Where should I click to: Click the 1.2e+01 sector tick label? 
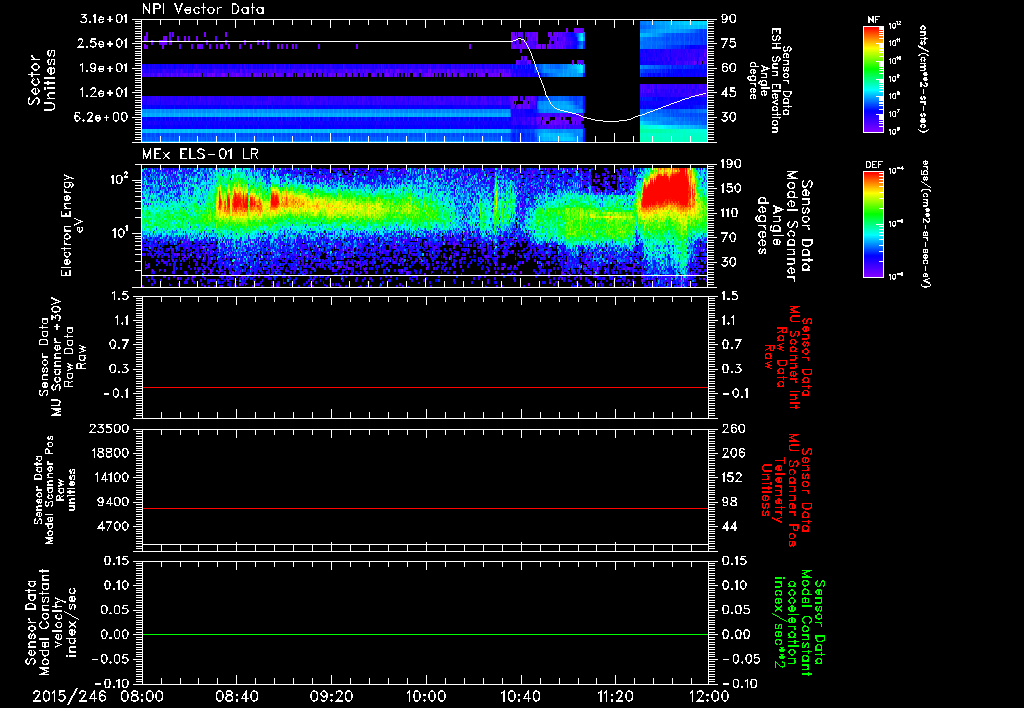(x=104, y=93)
